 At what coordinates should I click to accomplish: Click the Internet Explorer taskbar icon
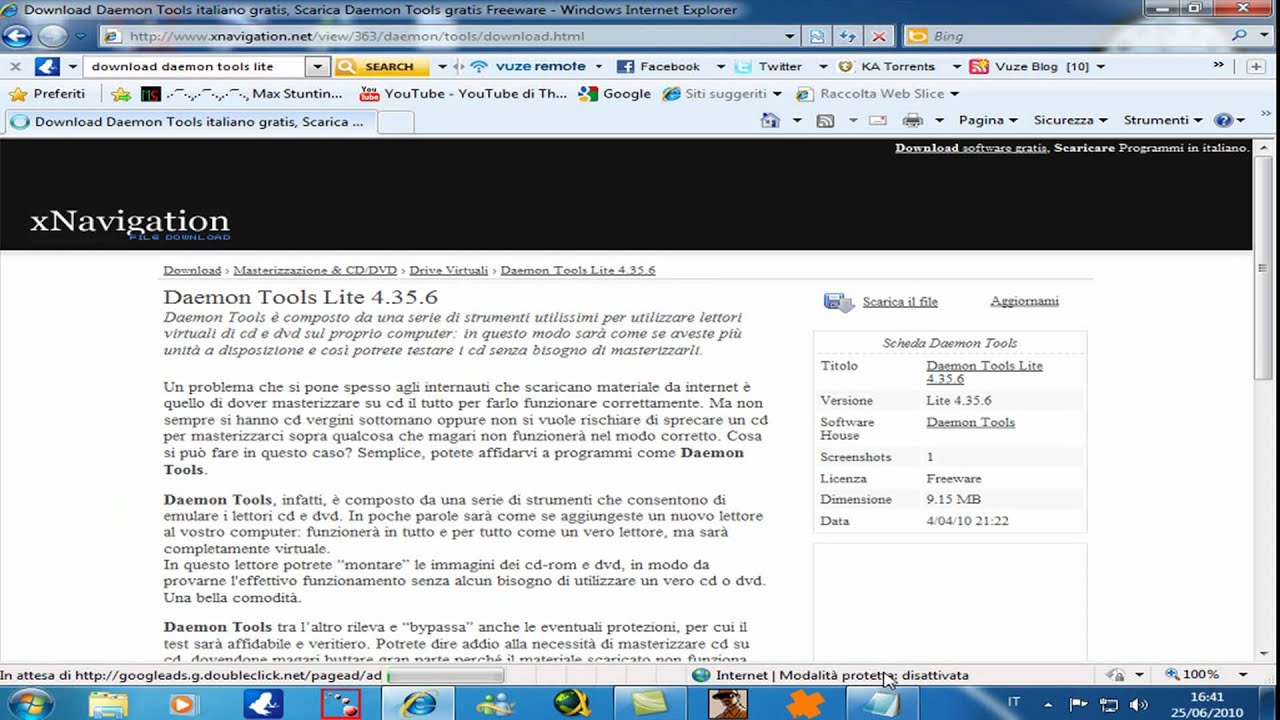pyautogui.click(x=417, y=704)
